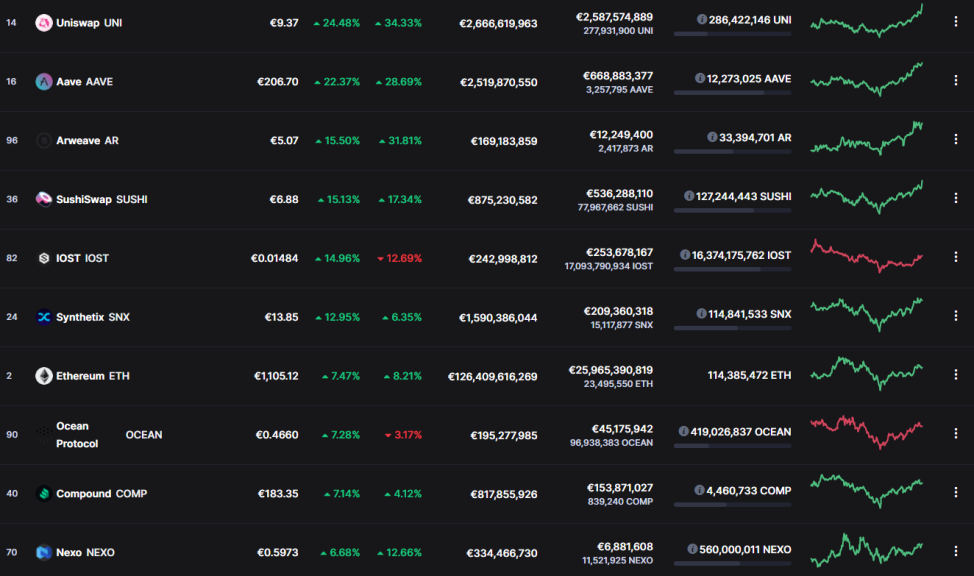The height and width of the screenshot is (576, 974).
Task: Open the Compound COMP coin page
Action: [101, 493]
